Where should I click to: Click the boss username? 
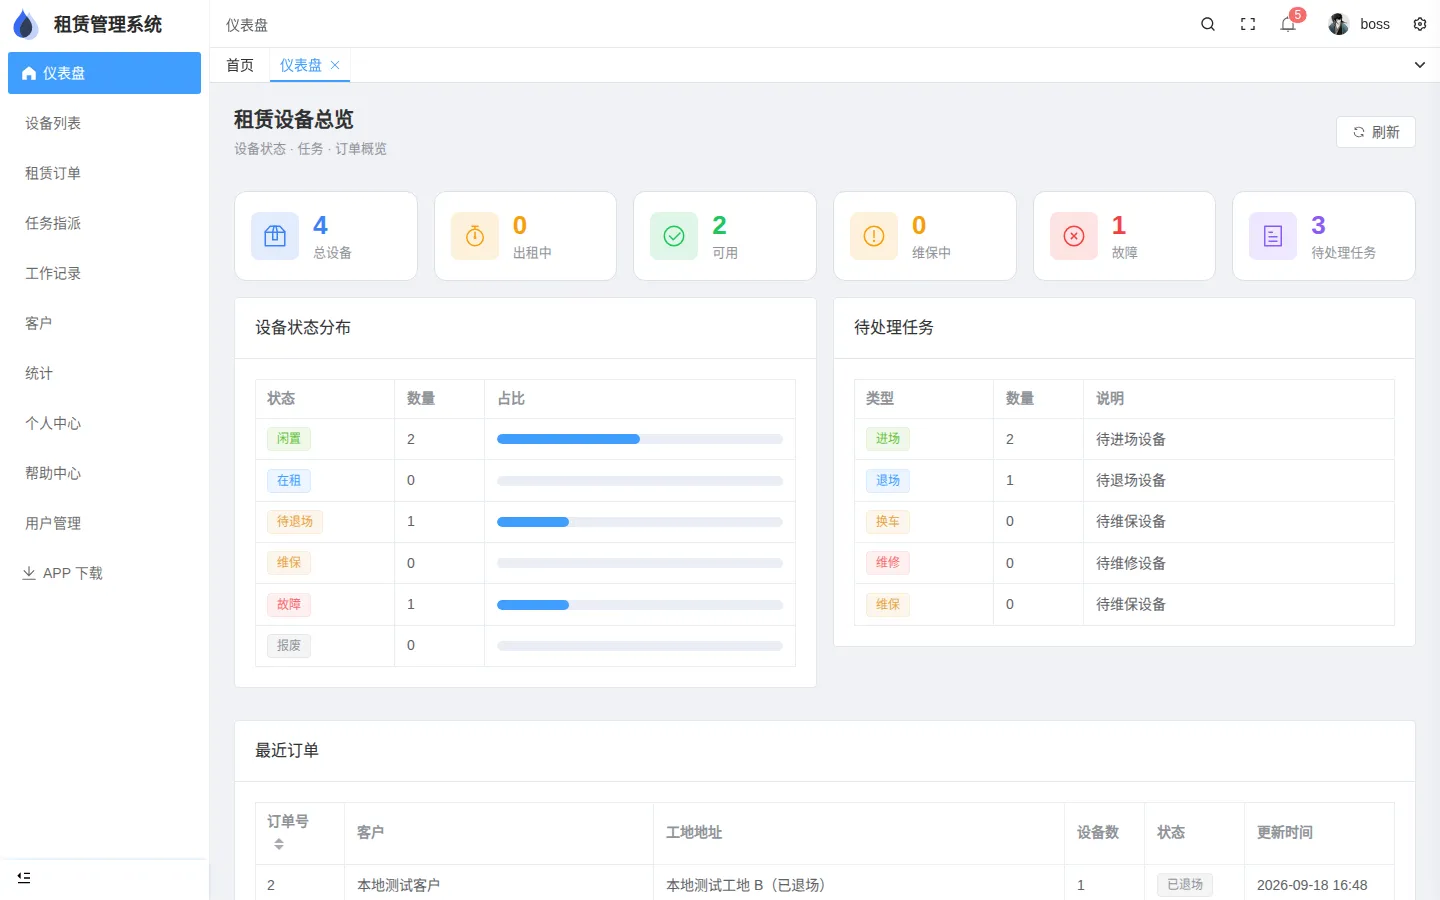click(1375, 24)
